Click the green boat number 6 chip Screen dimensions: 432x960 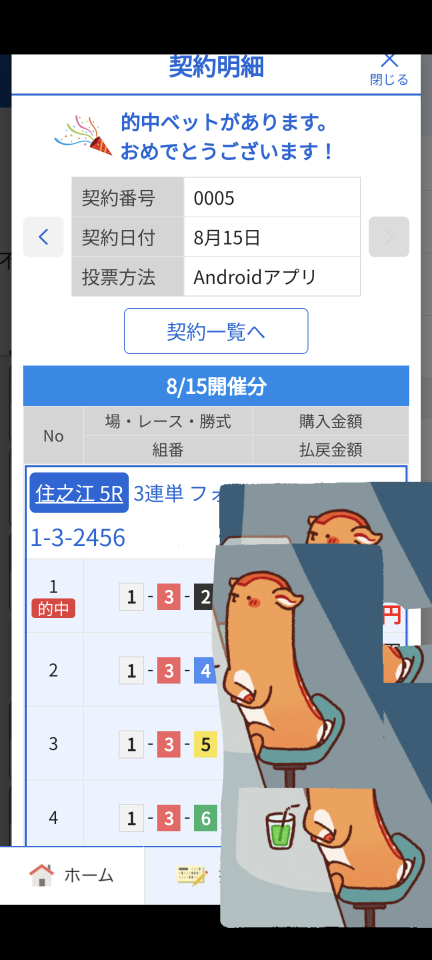click(206, 819)
